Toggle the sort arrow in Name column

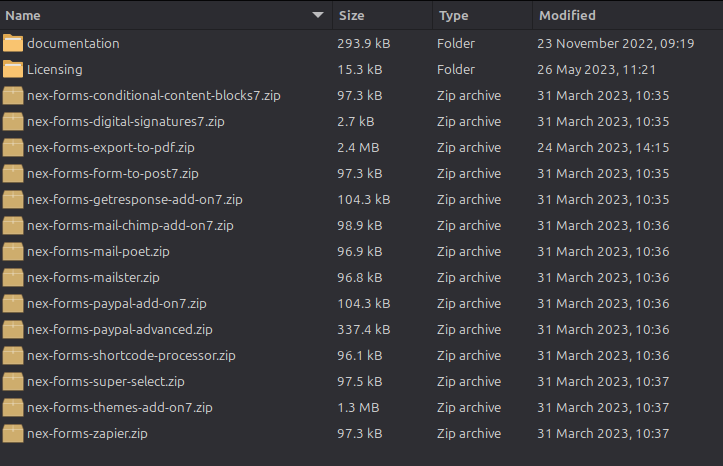(x=318, y=15)
